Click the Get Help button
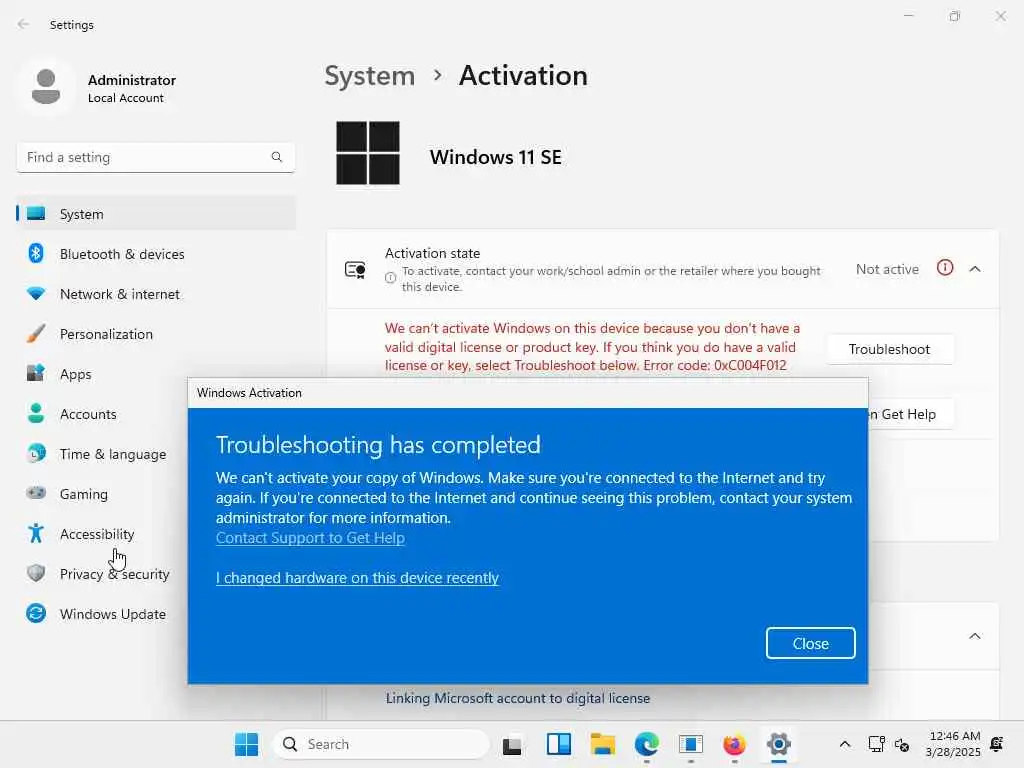 pyautogui.click(x=910, y=414)
